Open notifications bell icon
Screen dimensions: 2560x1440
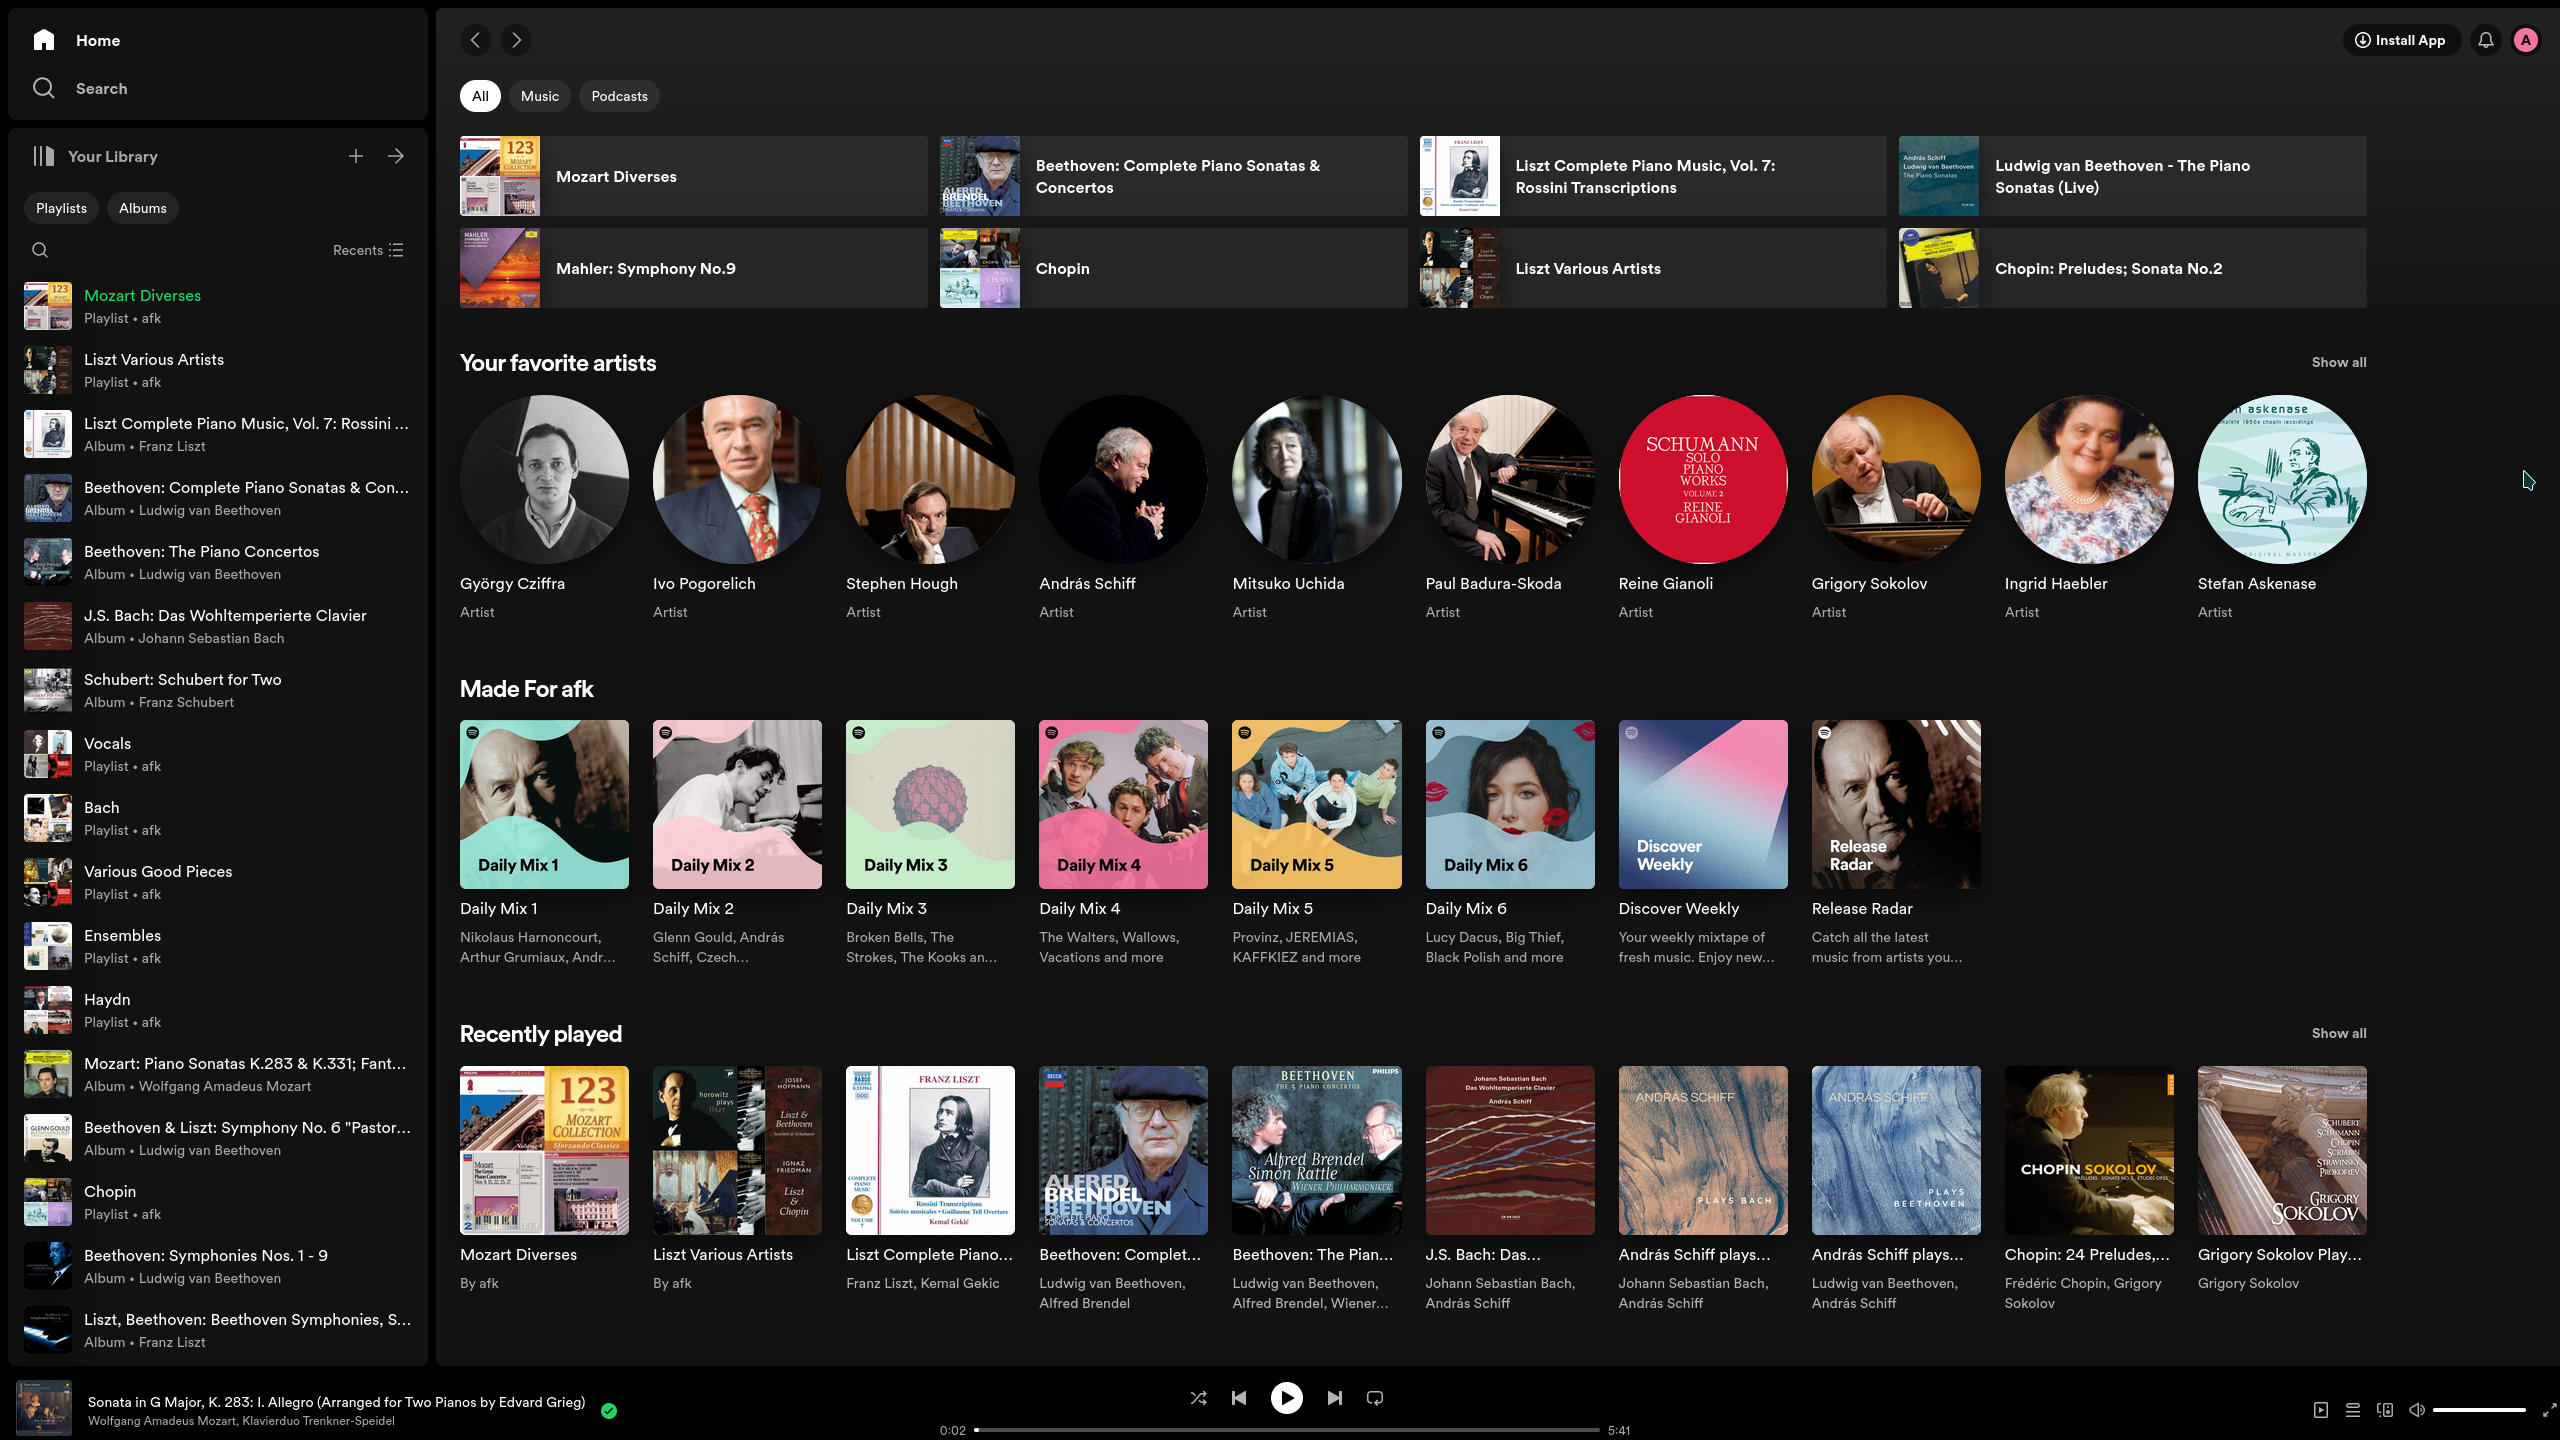pyautogui.click(x=2486, y=40)
